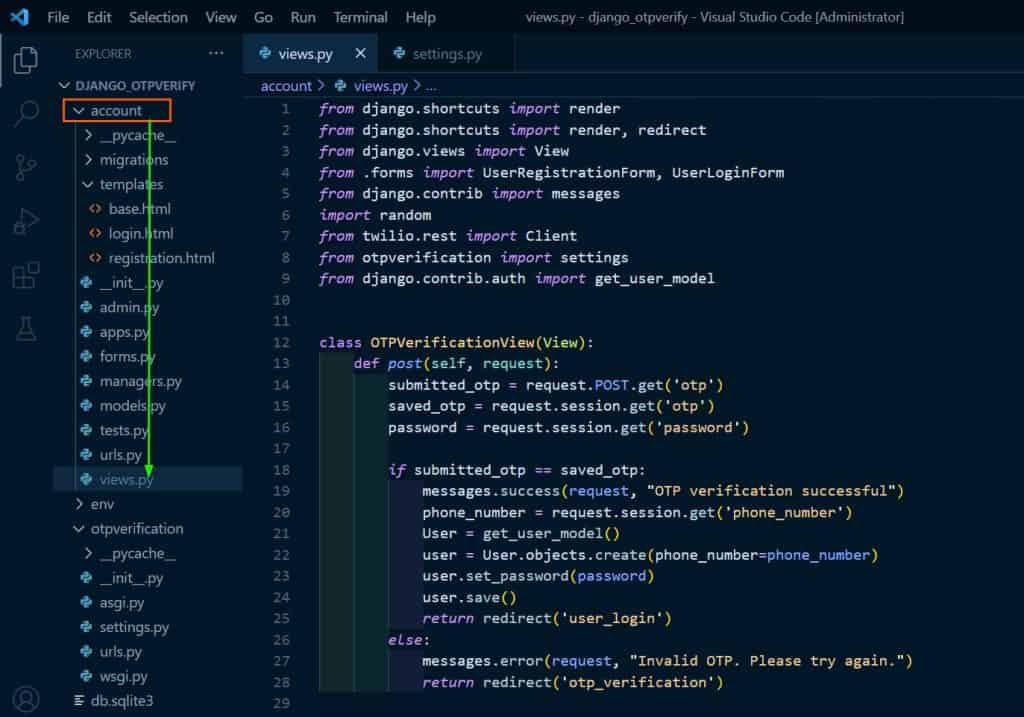
Task: Open the Edit menu
Action: pos(99,18)
